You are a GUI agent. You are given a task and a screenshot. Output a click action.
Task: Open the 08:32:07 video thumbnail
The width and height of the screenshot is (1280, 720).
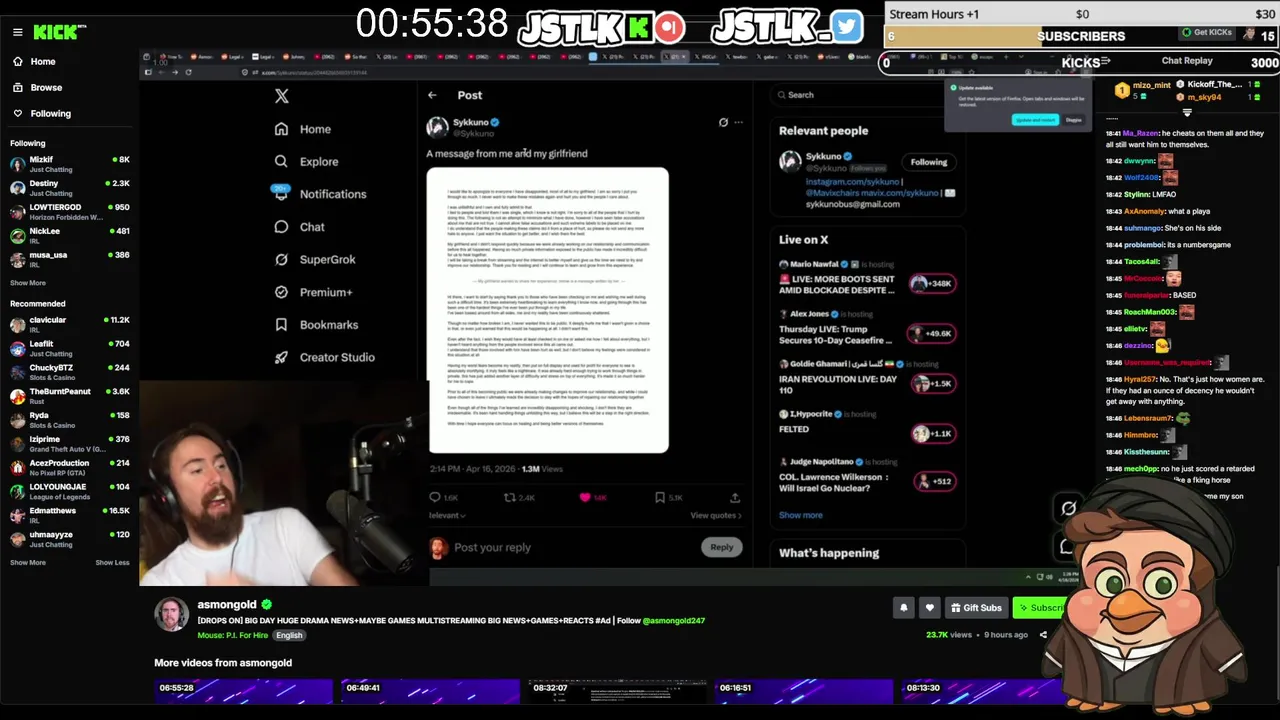click(x=617, y=692)
